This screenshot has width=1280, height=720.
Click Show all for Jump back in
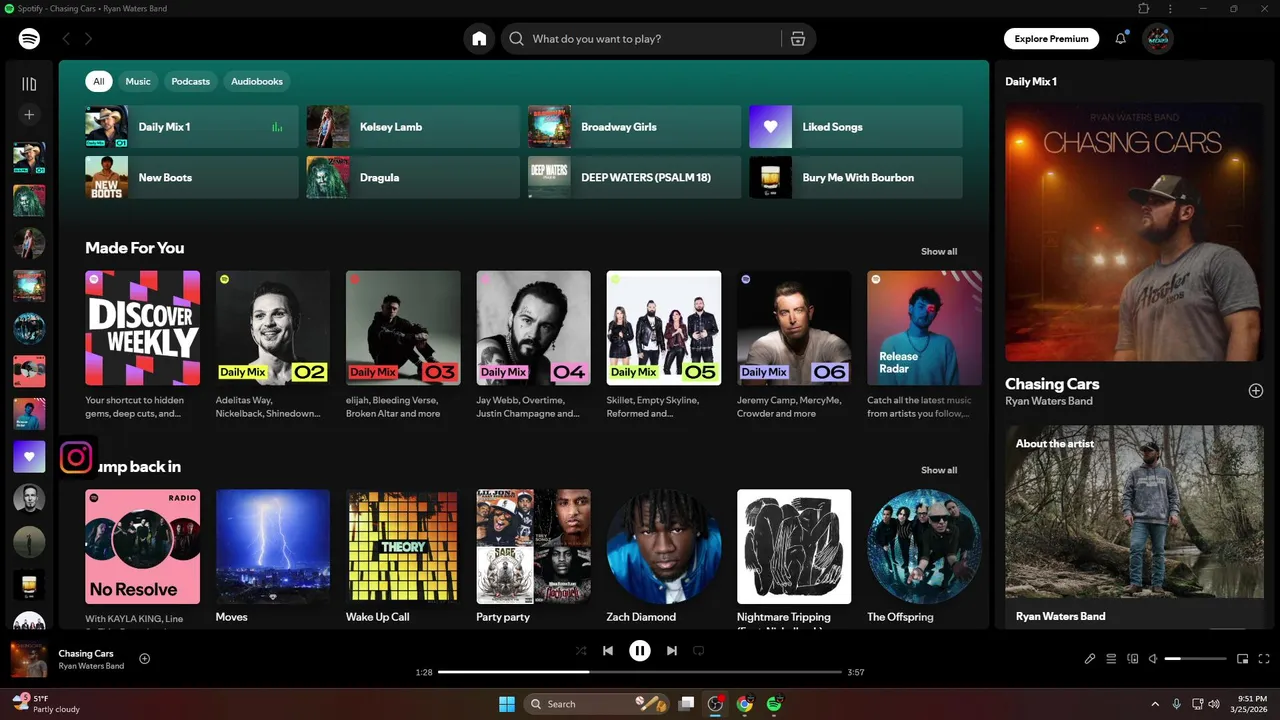pos(939,470)
